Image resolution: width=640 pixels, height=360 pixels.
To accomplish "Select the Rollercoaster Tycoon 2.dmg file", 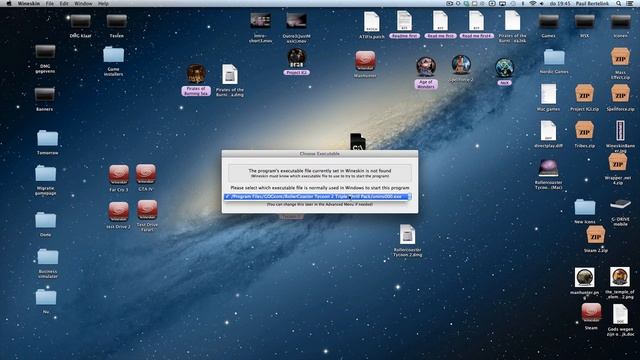I will point(407,235).
